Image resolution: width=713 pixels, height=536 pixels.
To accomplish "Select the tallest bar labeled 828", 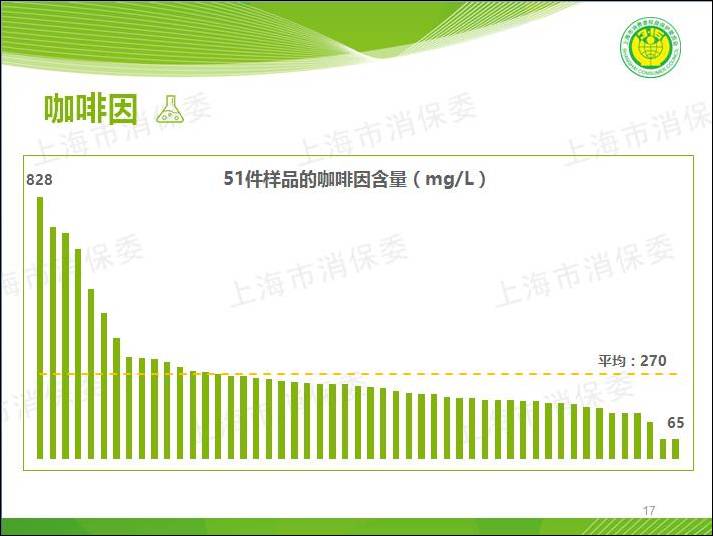I will 40,328.
